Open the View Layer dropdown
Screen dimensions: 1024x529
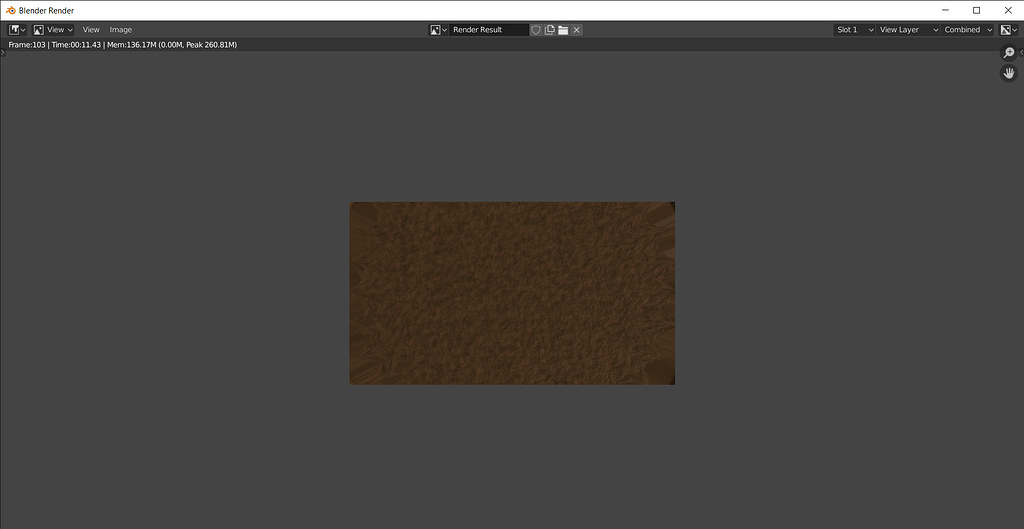coord(908,30)
